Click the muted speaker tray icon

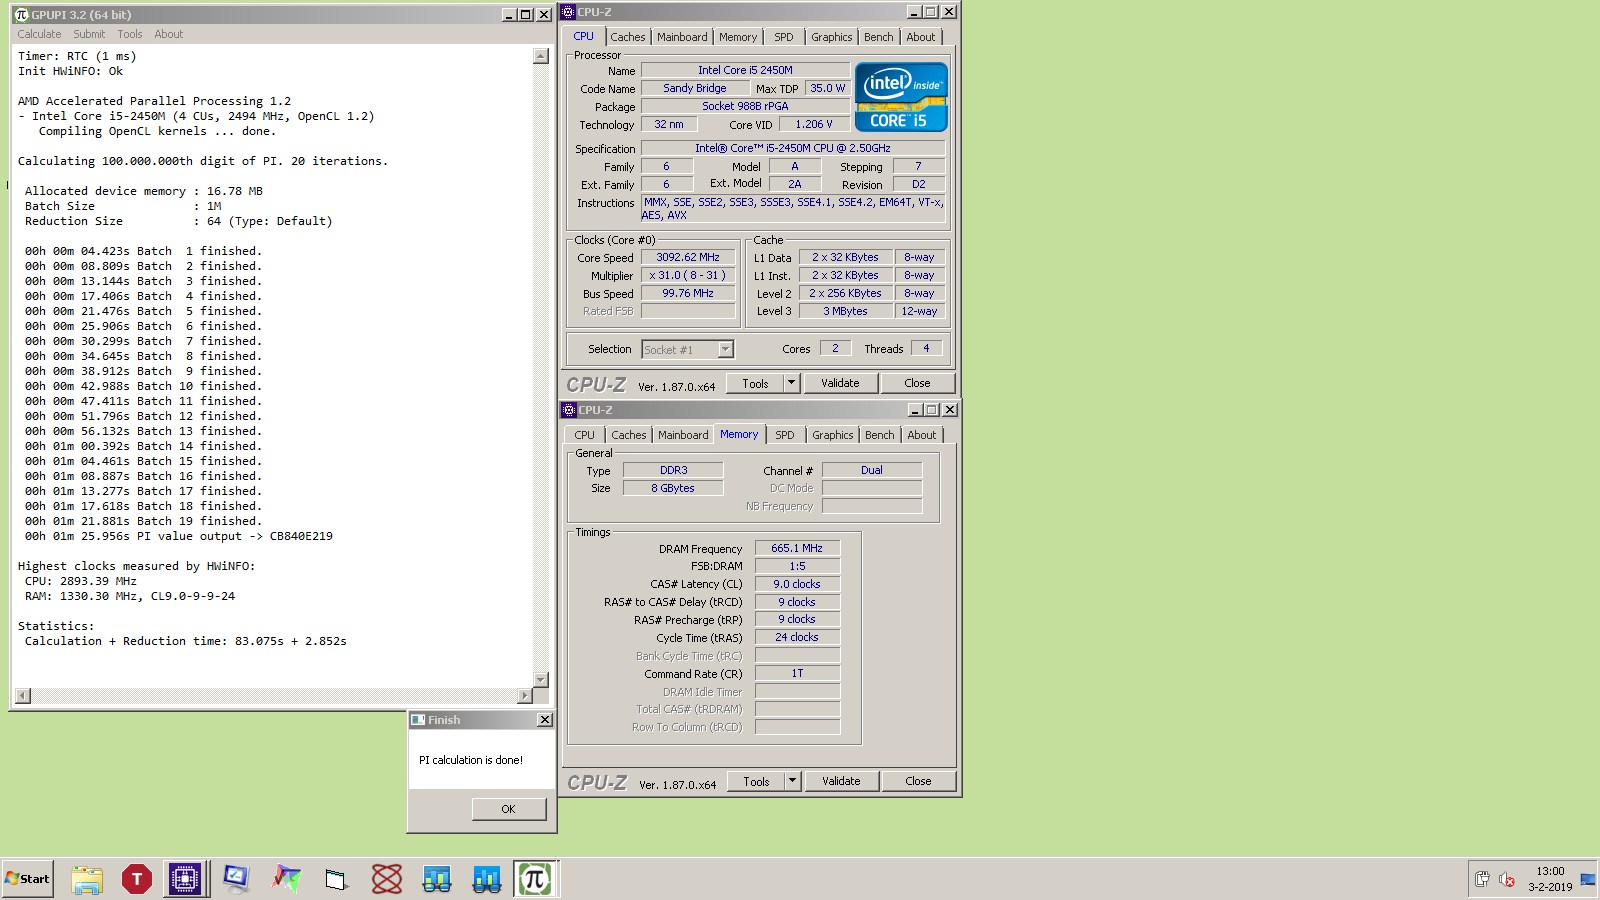(x=1507, y=880)
